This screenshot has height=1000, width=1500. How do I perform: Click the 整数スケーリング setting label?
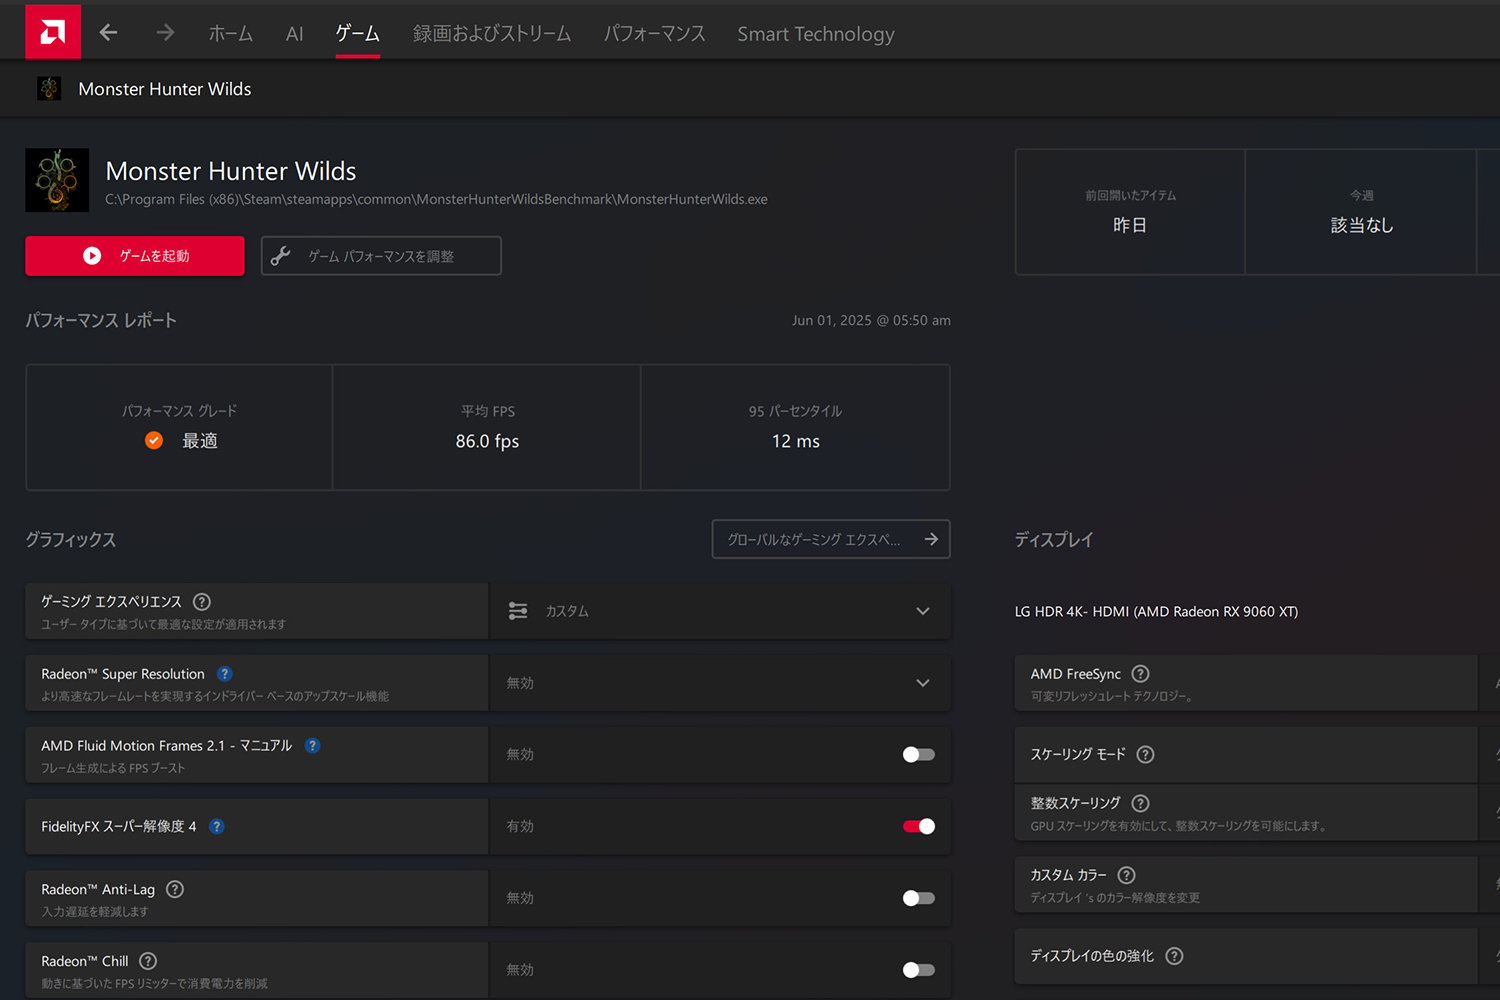pos(1076,803)
